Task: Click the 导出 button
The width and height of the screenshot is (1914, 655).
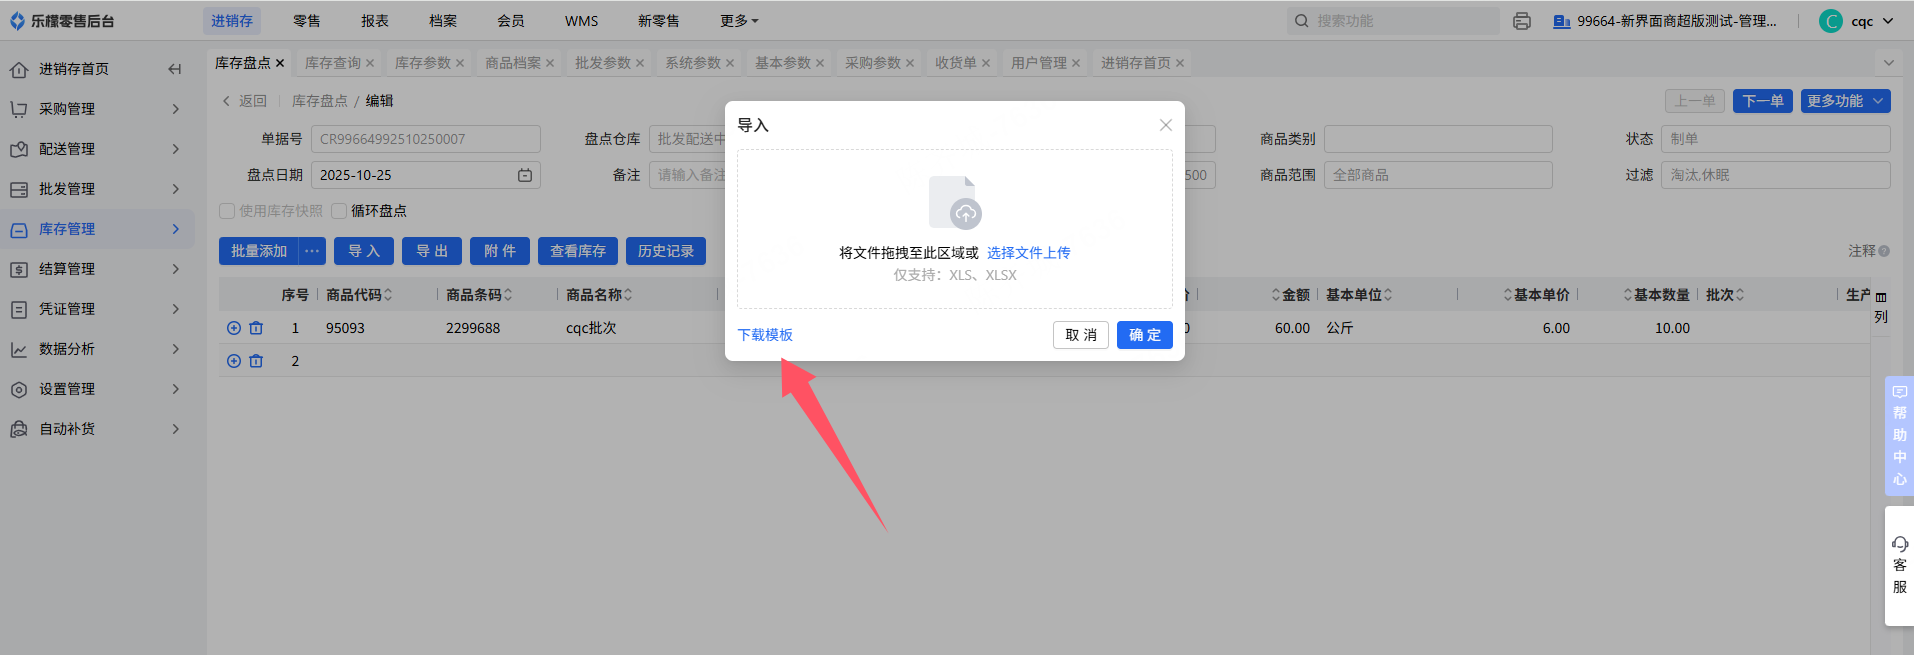Action: pos(432,251)
